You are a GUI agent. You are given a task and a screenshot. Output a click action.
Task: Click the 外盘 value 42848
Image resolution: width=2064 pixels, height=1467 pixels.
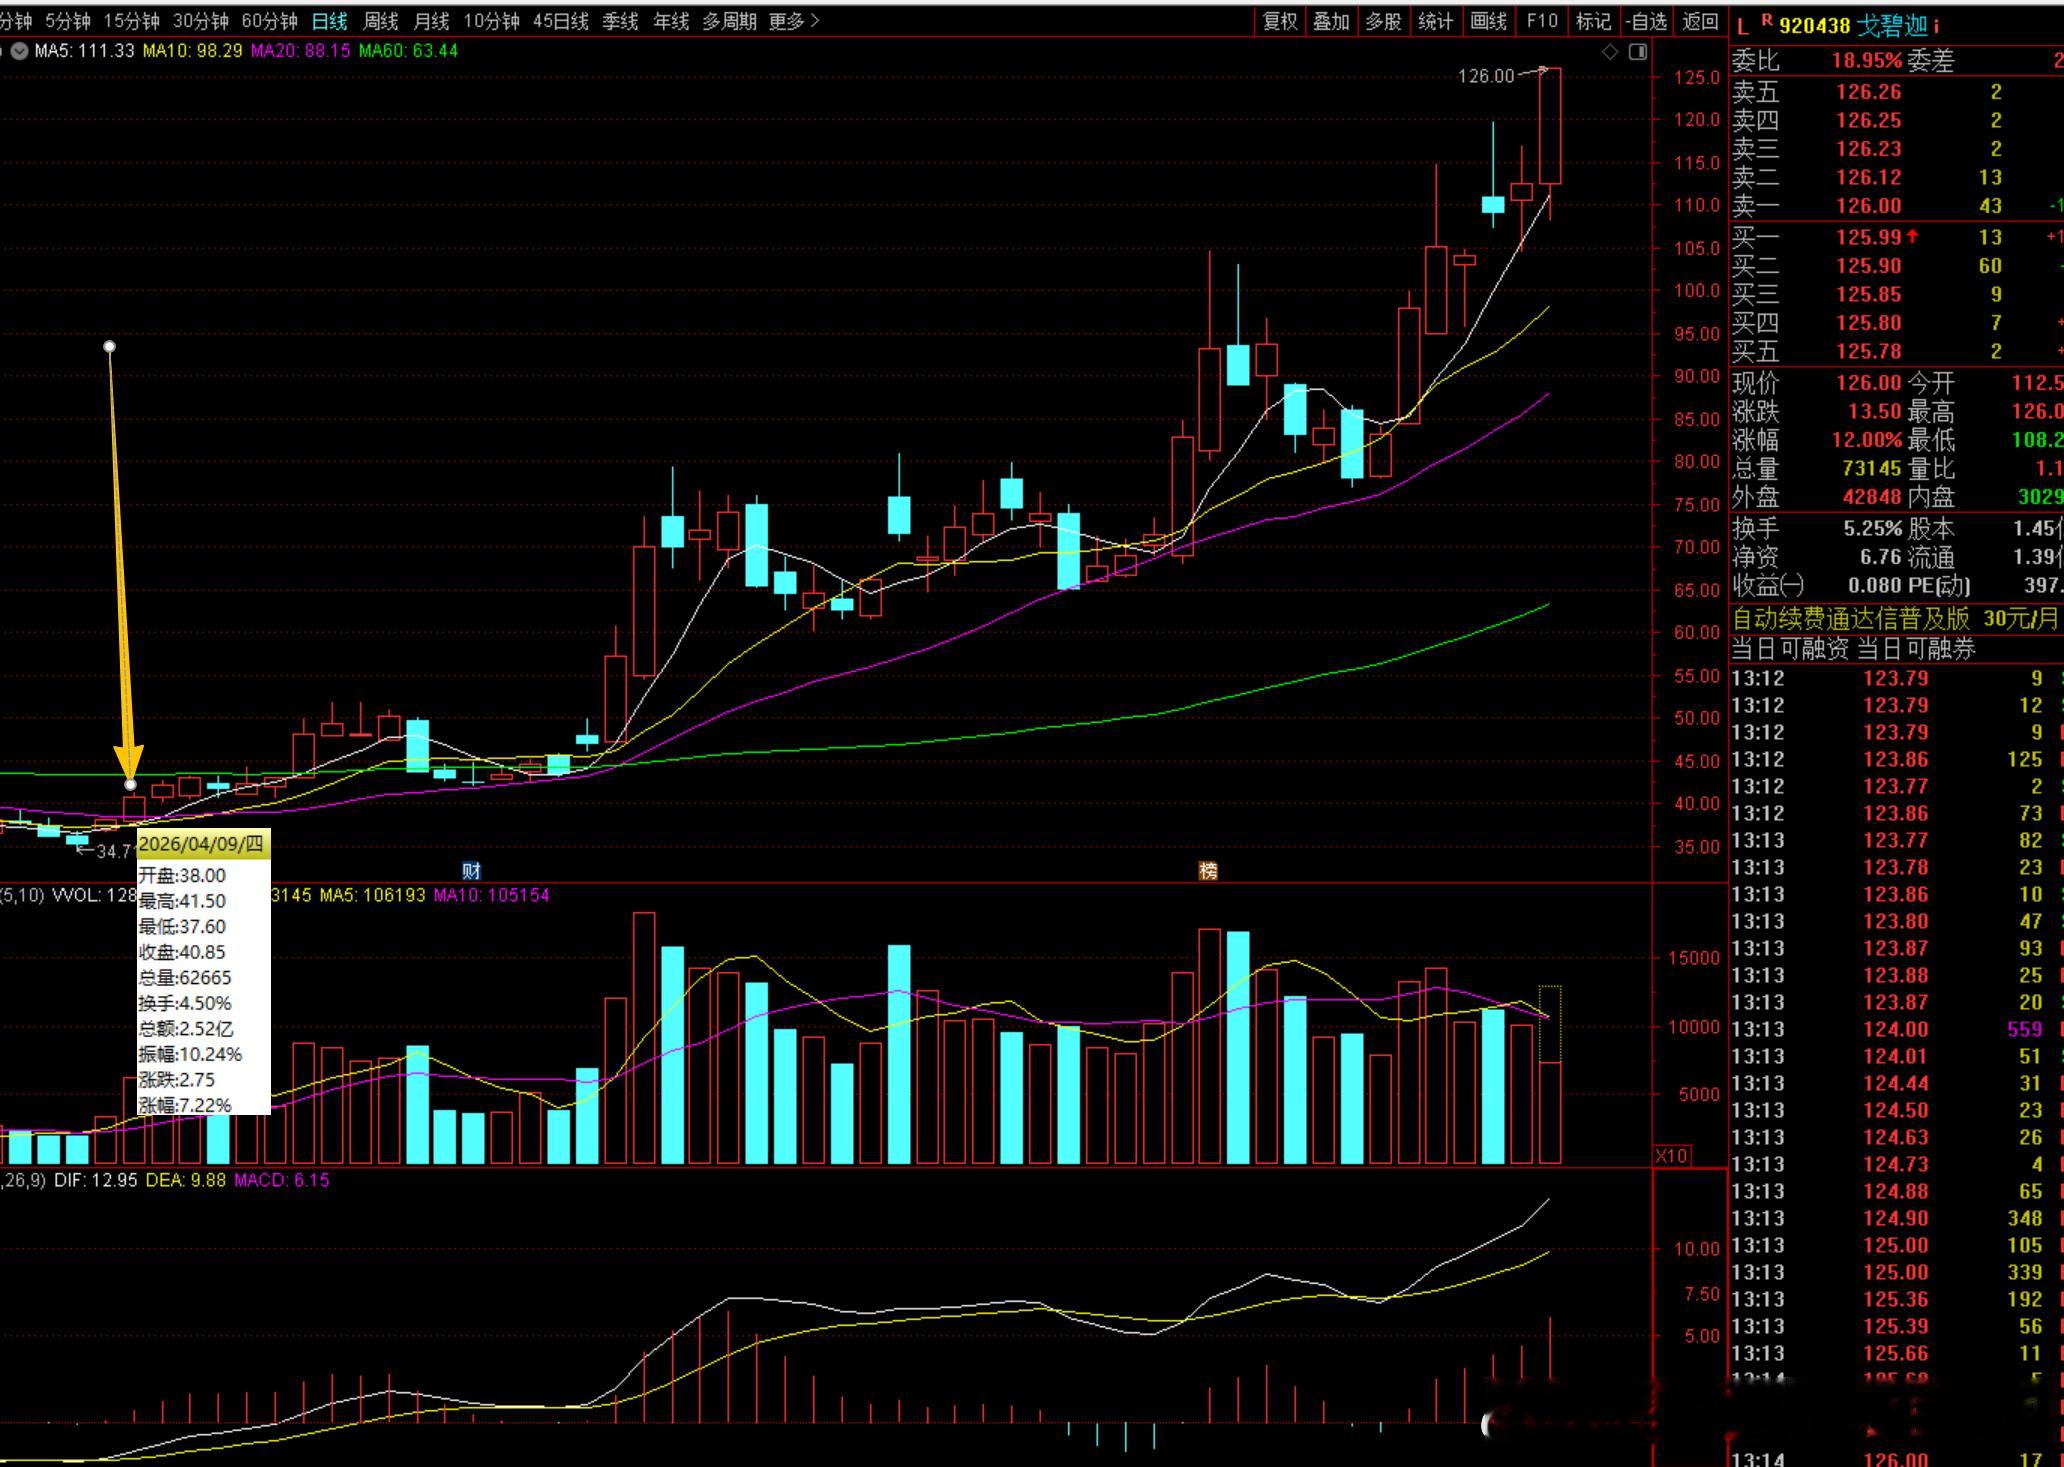tap(1872, 497)
